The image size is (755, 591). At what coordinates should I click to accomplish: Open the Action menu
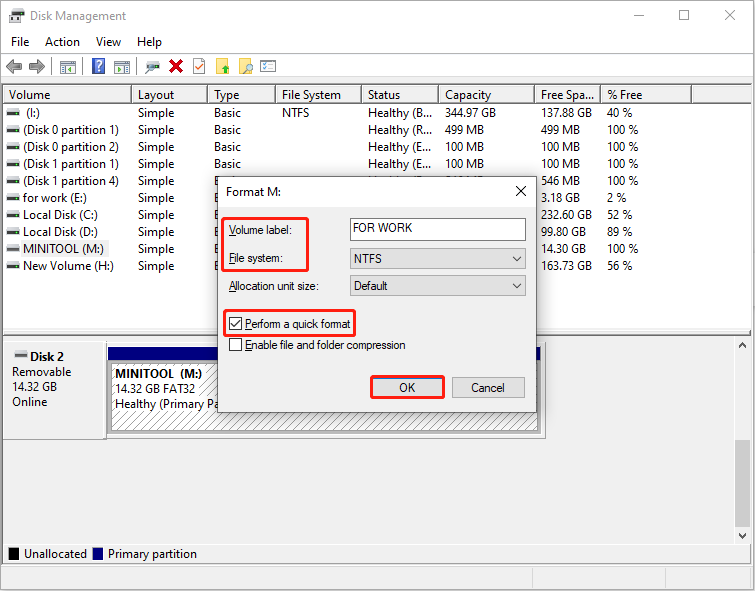coord(62,42)
